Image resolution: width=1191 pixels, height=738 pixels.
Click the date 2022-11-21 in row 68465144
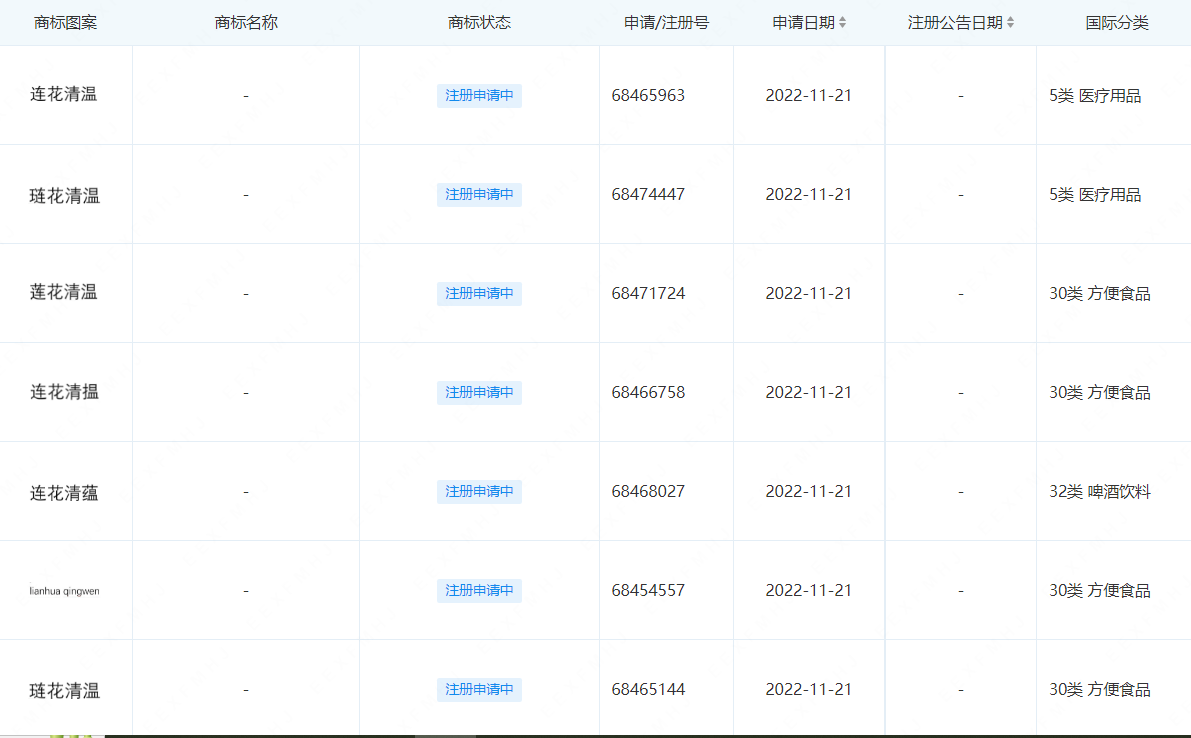(808, 689)
